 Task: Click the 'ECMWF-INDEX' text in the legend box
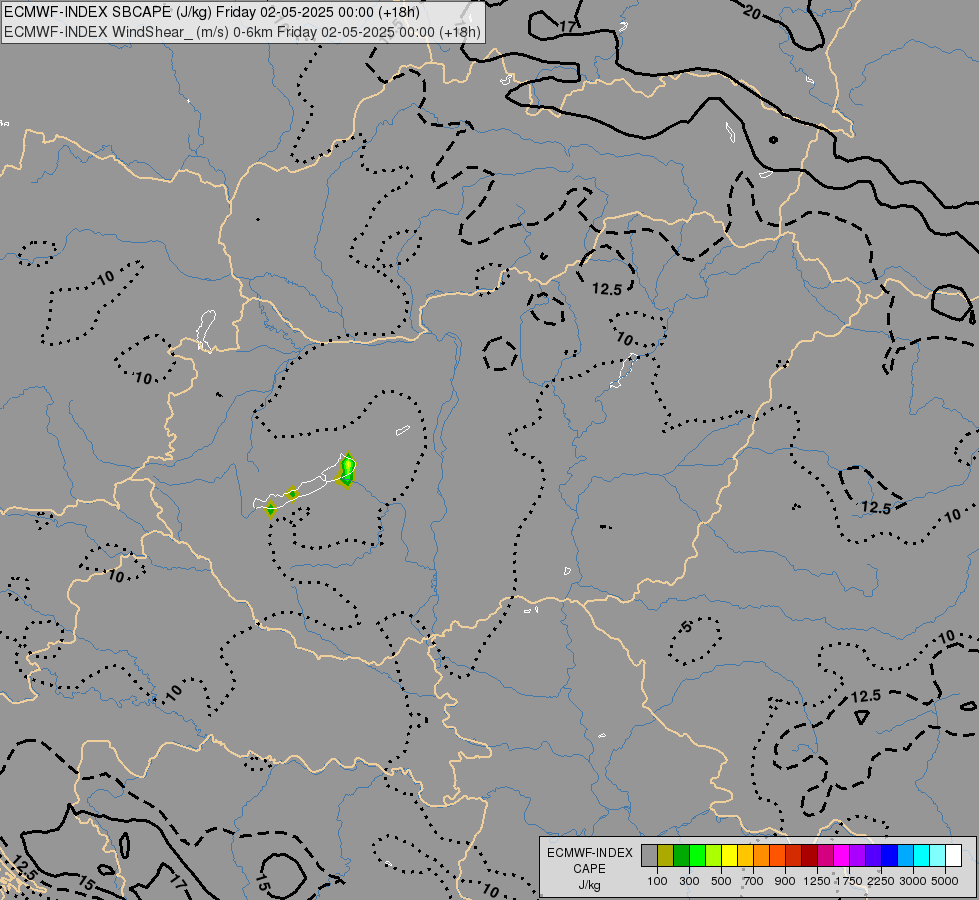(589, 853)
